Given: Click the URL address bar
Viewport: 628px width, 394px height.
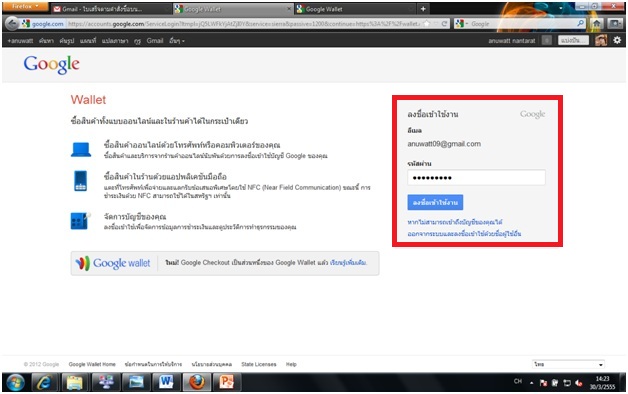Looking at the screenshot, I should coord(242,24).
